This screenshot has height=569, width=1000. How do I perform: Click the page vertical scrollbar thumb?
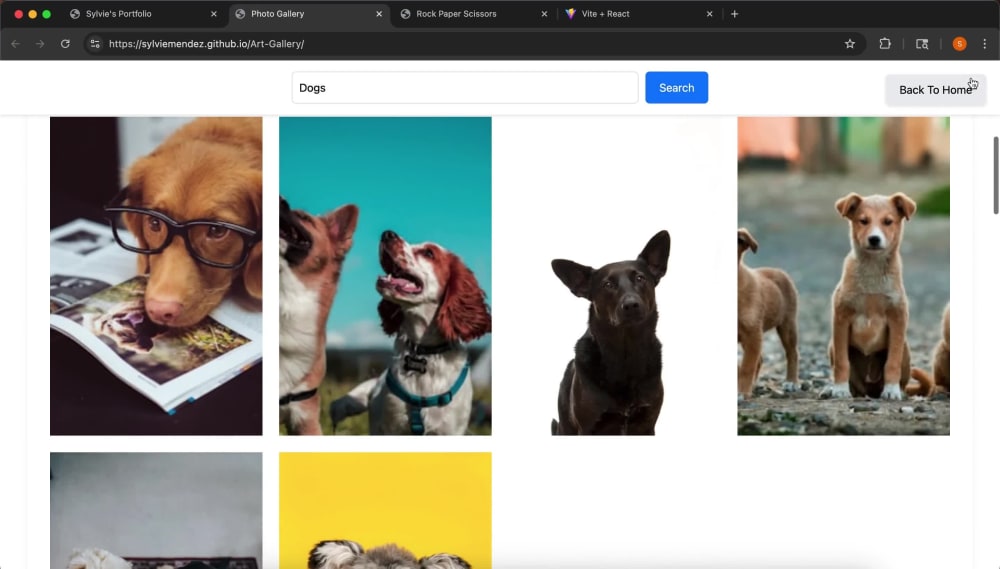coord(996,175)
